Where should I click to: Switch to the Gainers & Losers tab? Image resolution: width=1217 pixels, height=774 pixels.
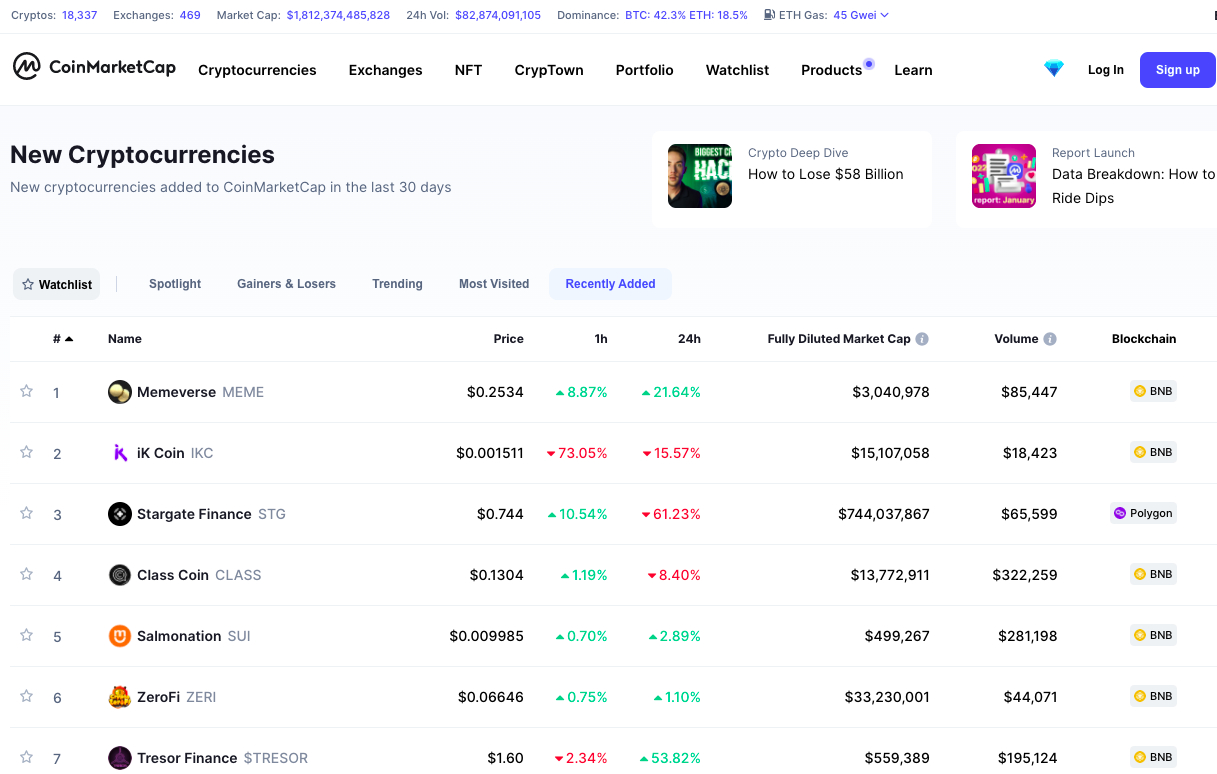pos(286,284)
